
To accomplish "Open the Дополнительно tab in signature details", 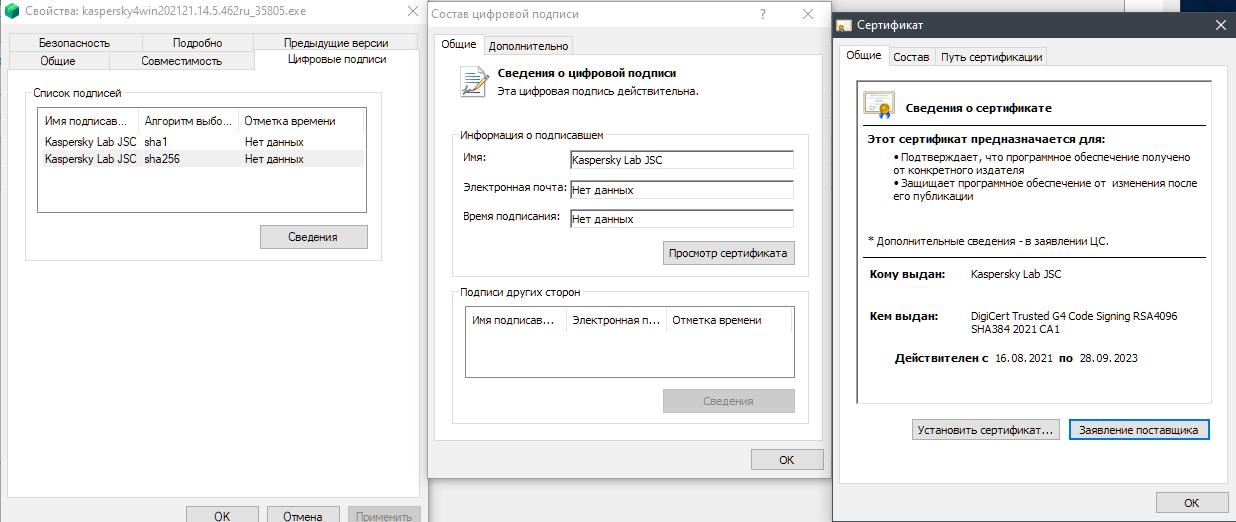I will coord(528,45).
